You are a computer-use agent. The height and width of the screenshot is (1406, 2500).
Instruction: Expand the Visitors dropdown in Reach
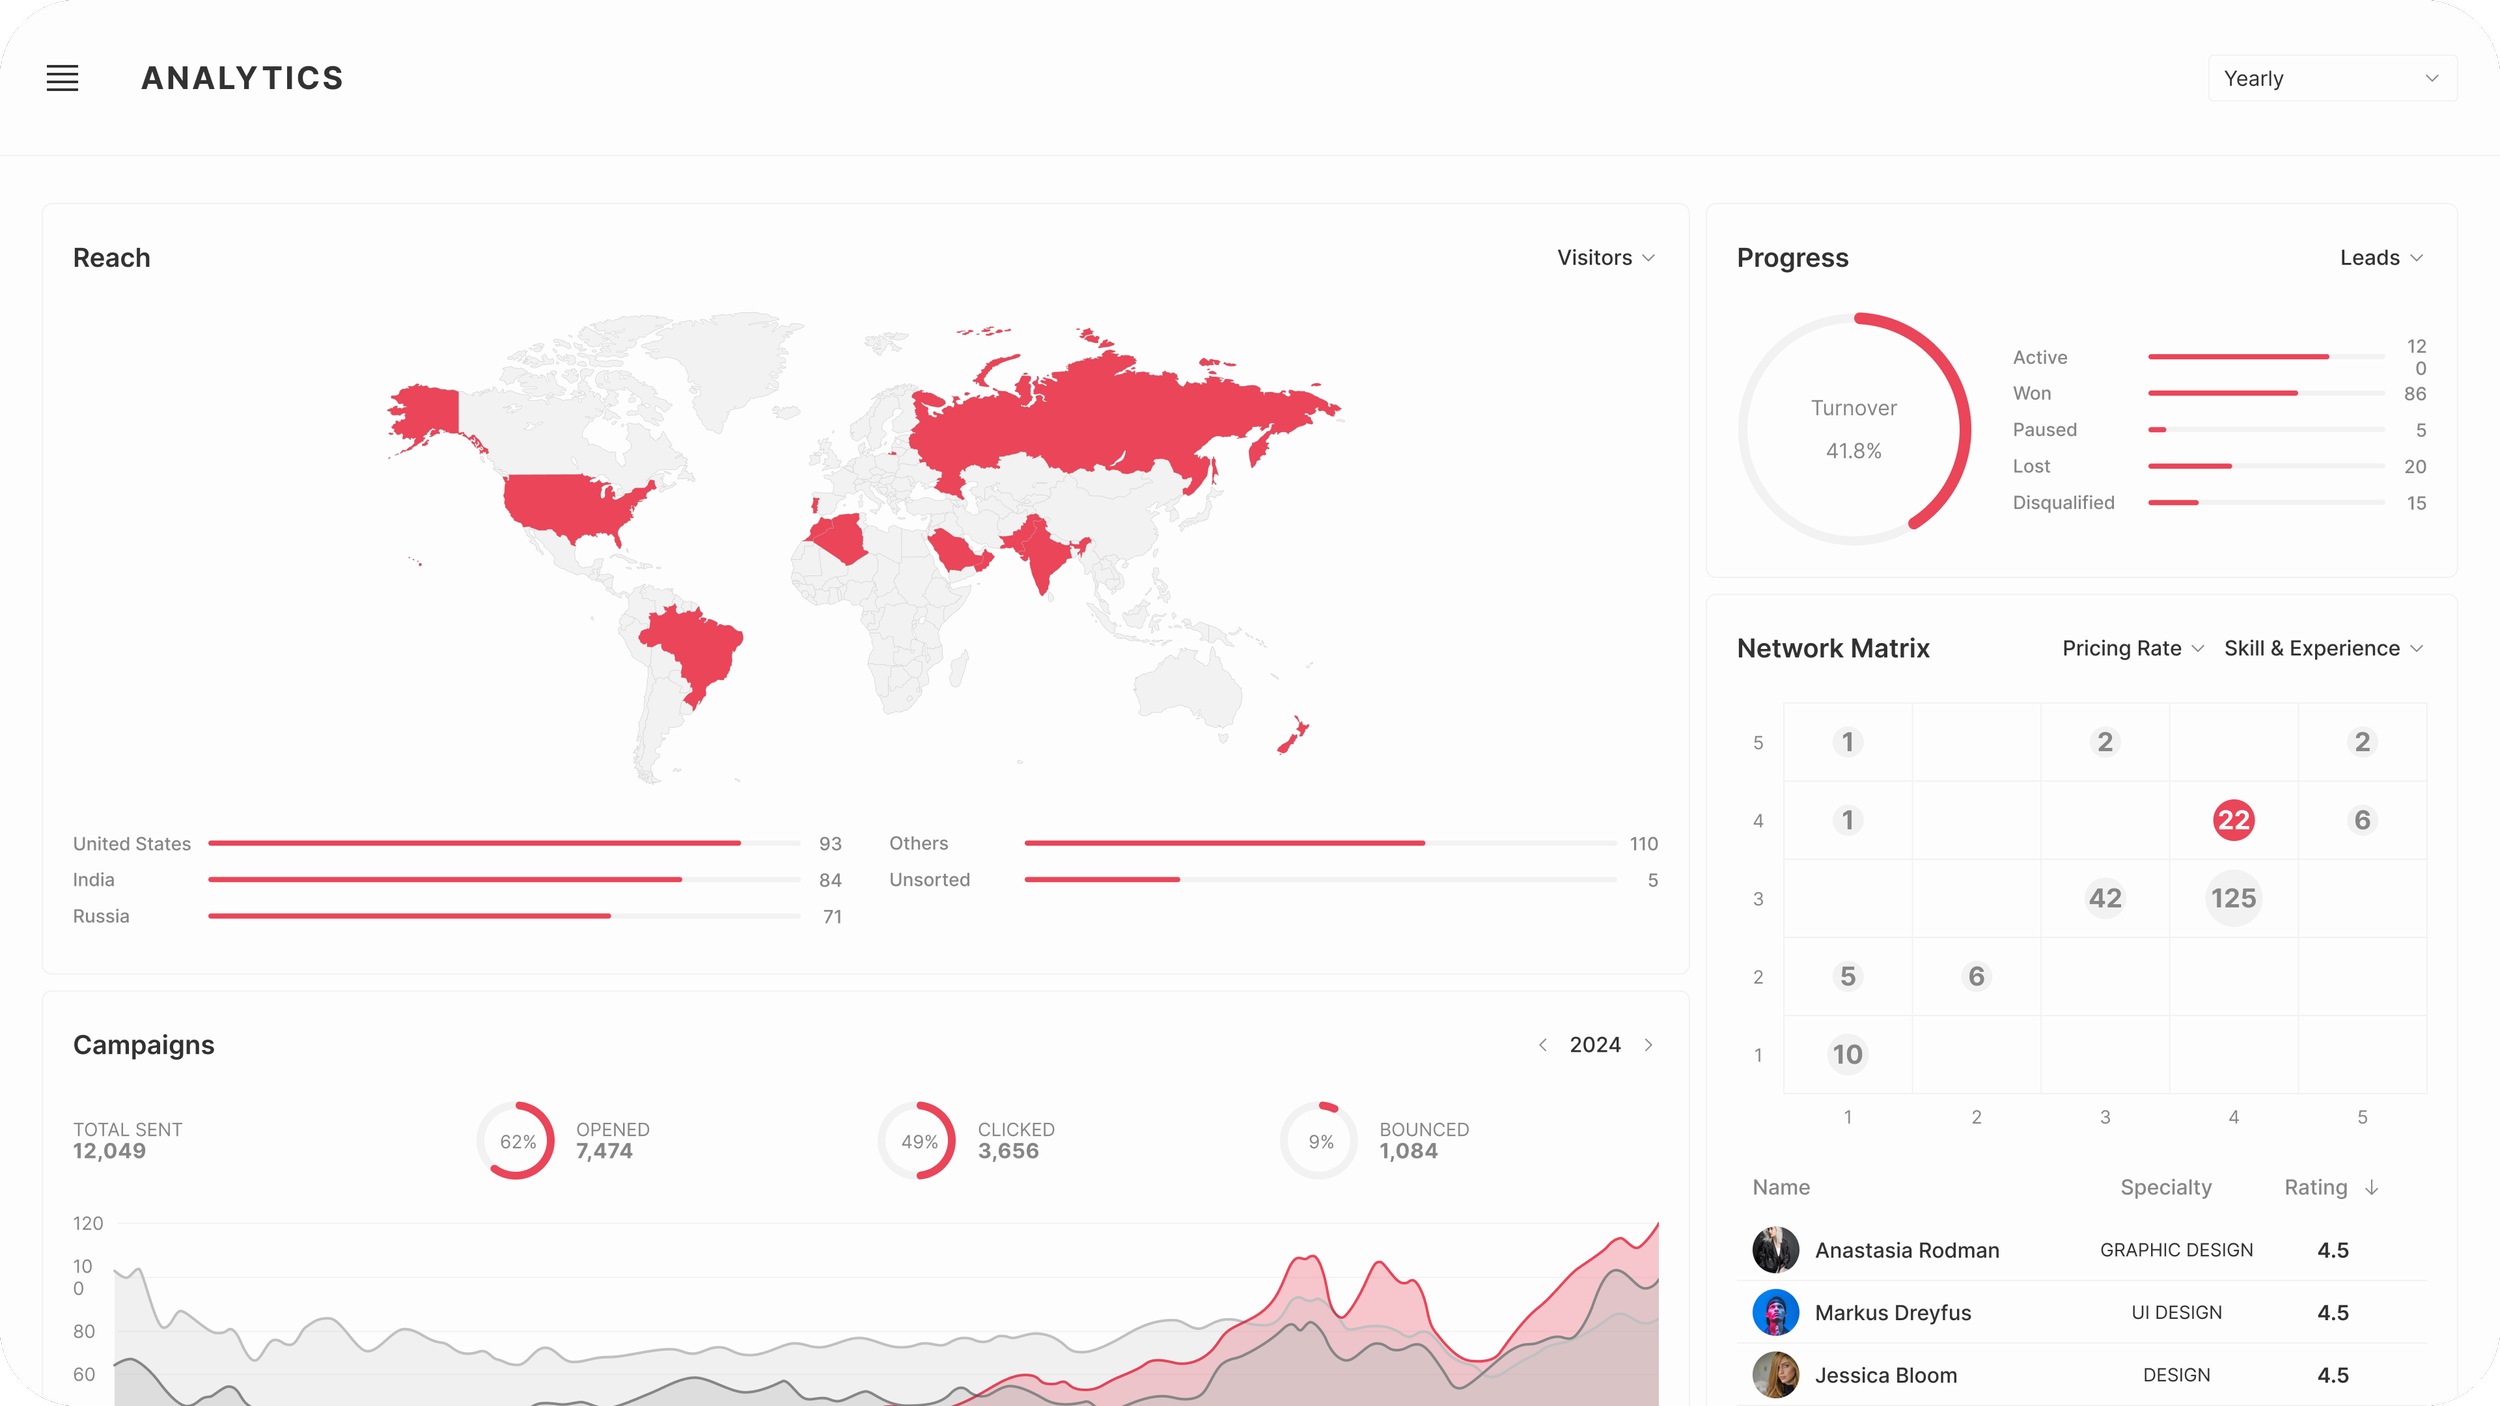click(x=1605, y=258)
